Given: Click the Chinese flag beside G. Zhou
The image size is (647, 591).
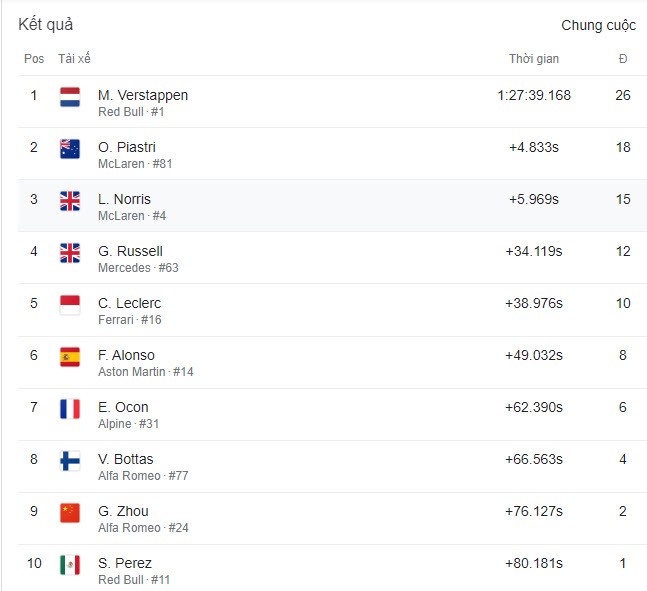Looking at the screenshot, I should point(70,513).
